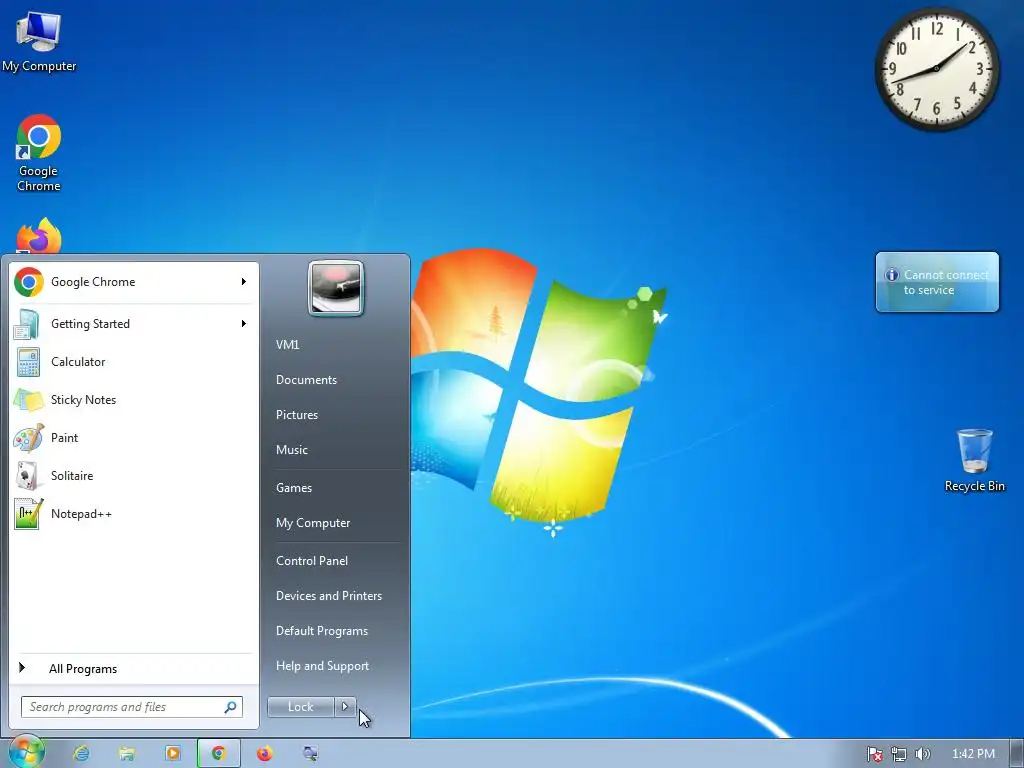This screenshot has width=1024, height=768.
Task: Click the analog clock gadget
Action: click(x=936, y=68)
